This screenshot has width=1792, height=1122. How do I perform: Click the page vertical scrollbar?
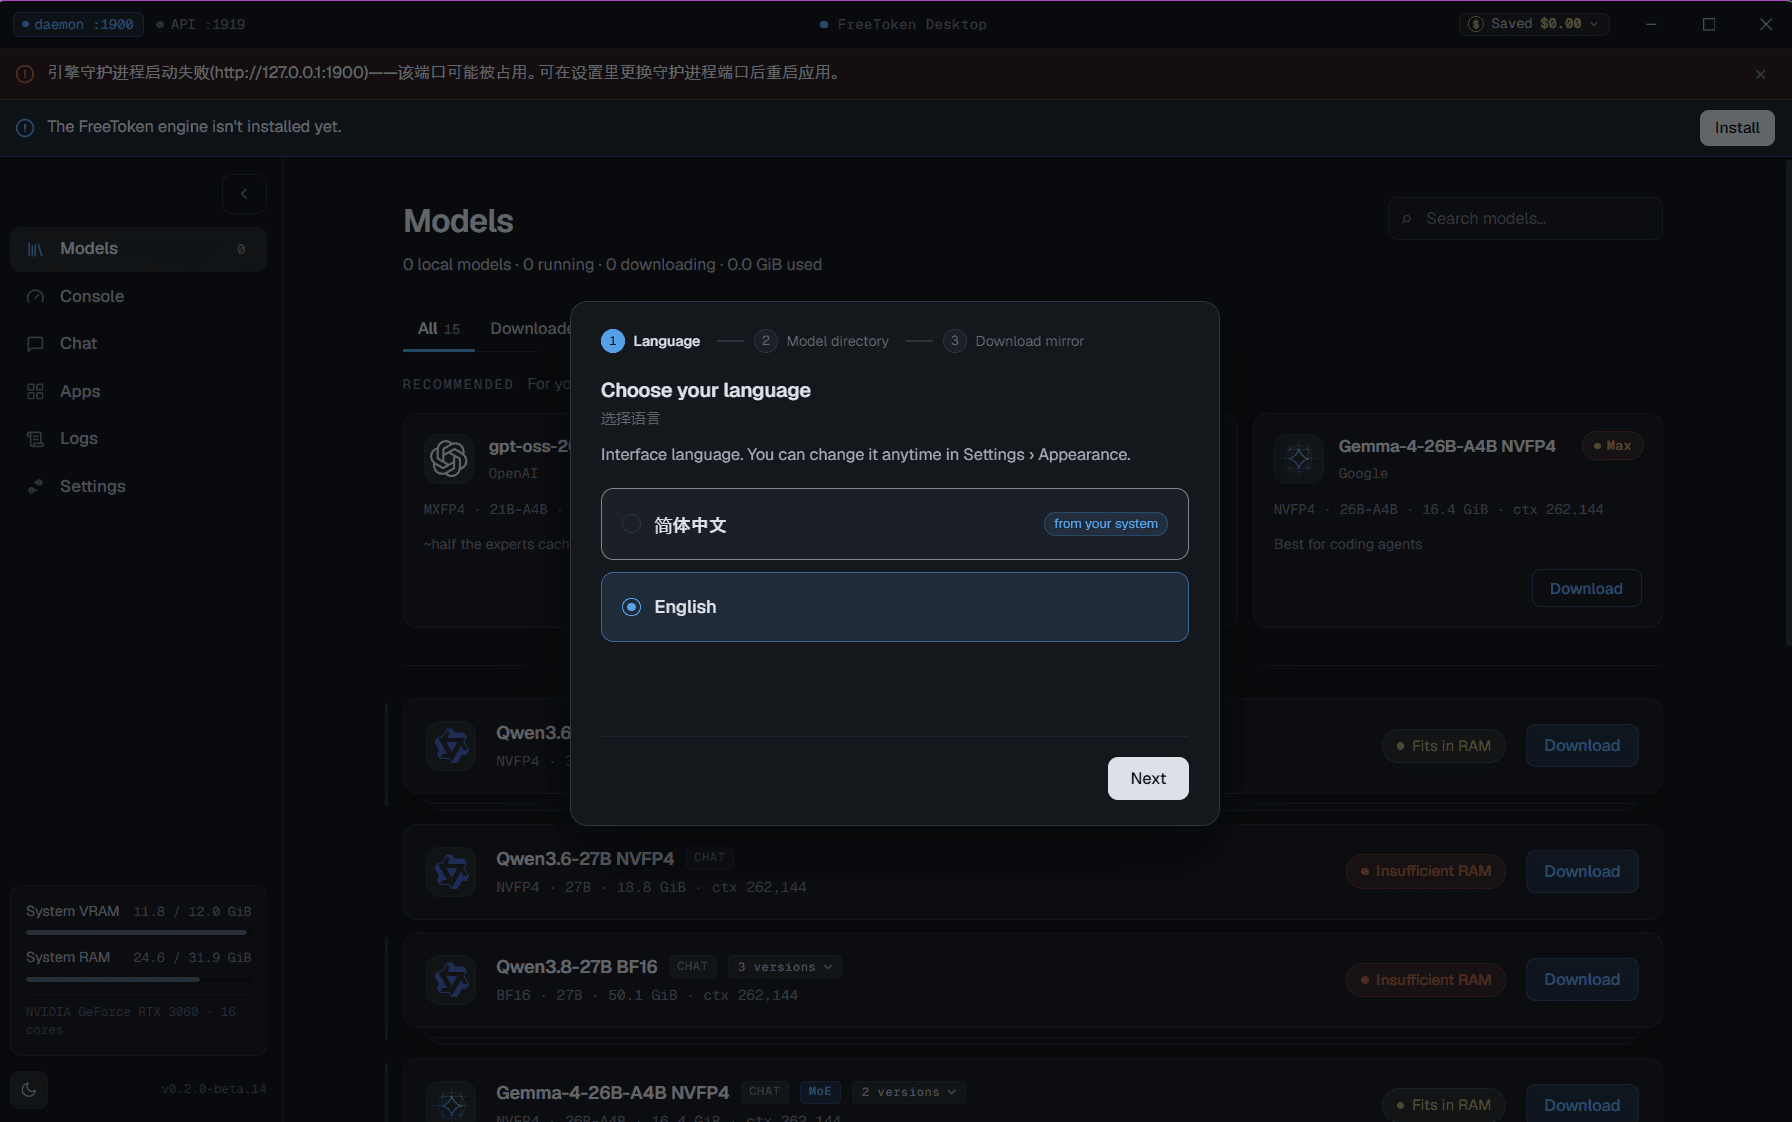pos(1787,402)
